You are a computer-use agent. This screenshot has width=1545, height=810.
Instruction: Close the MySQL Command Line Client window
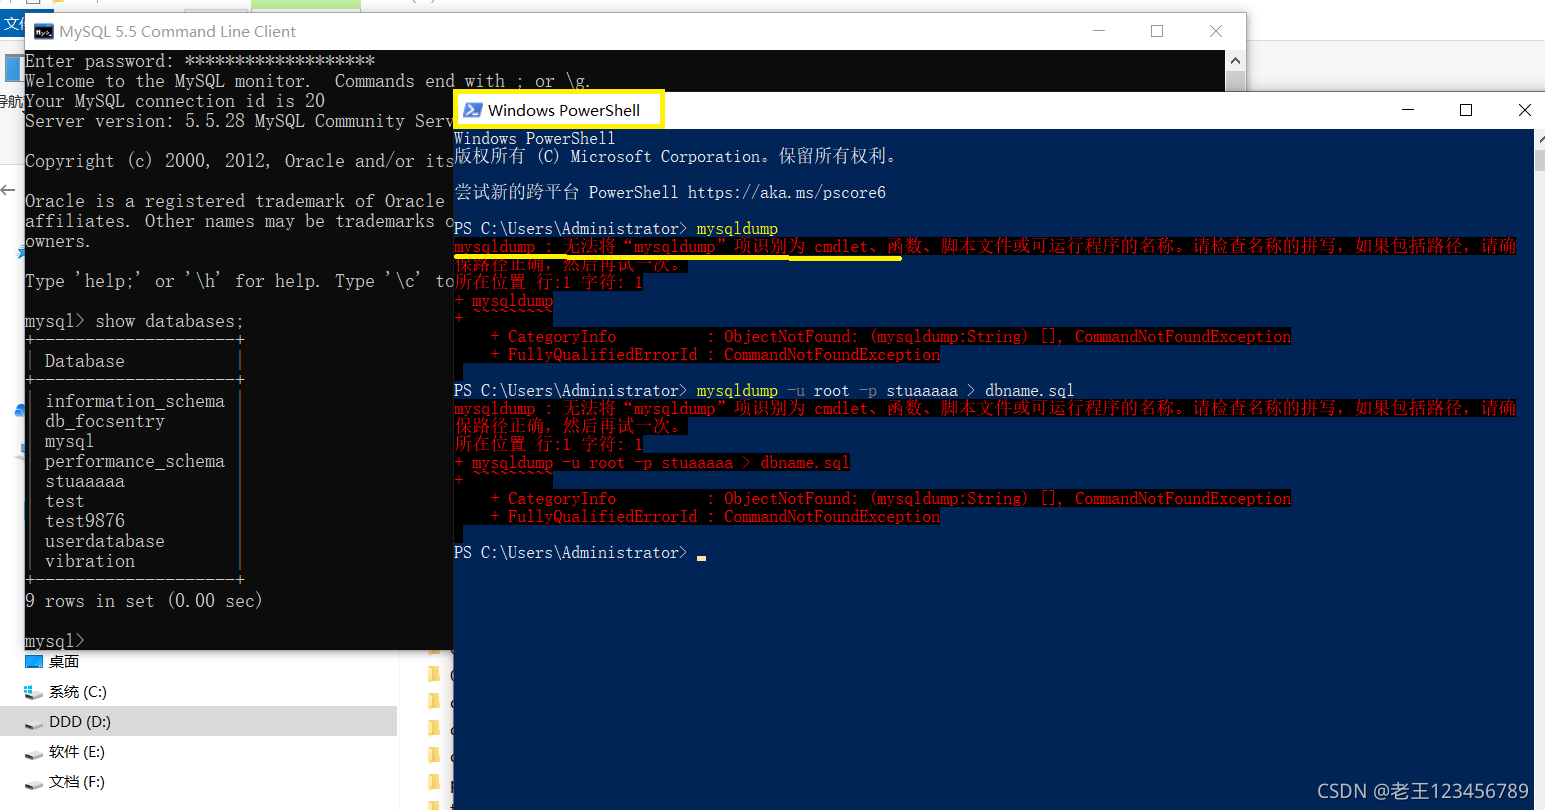1216,31
